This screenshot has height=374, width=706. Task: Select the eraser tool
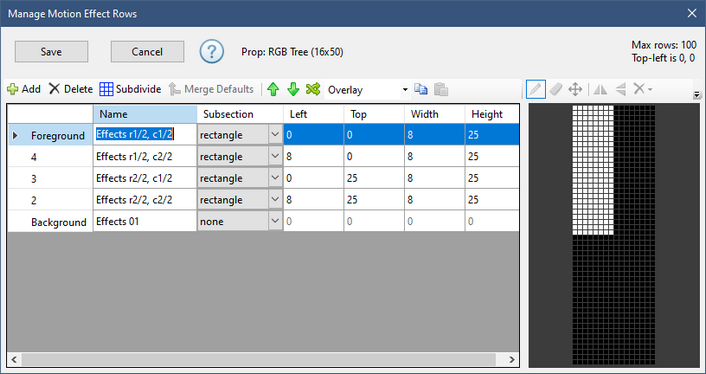556,89
